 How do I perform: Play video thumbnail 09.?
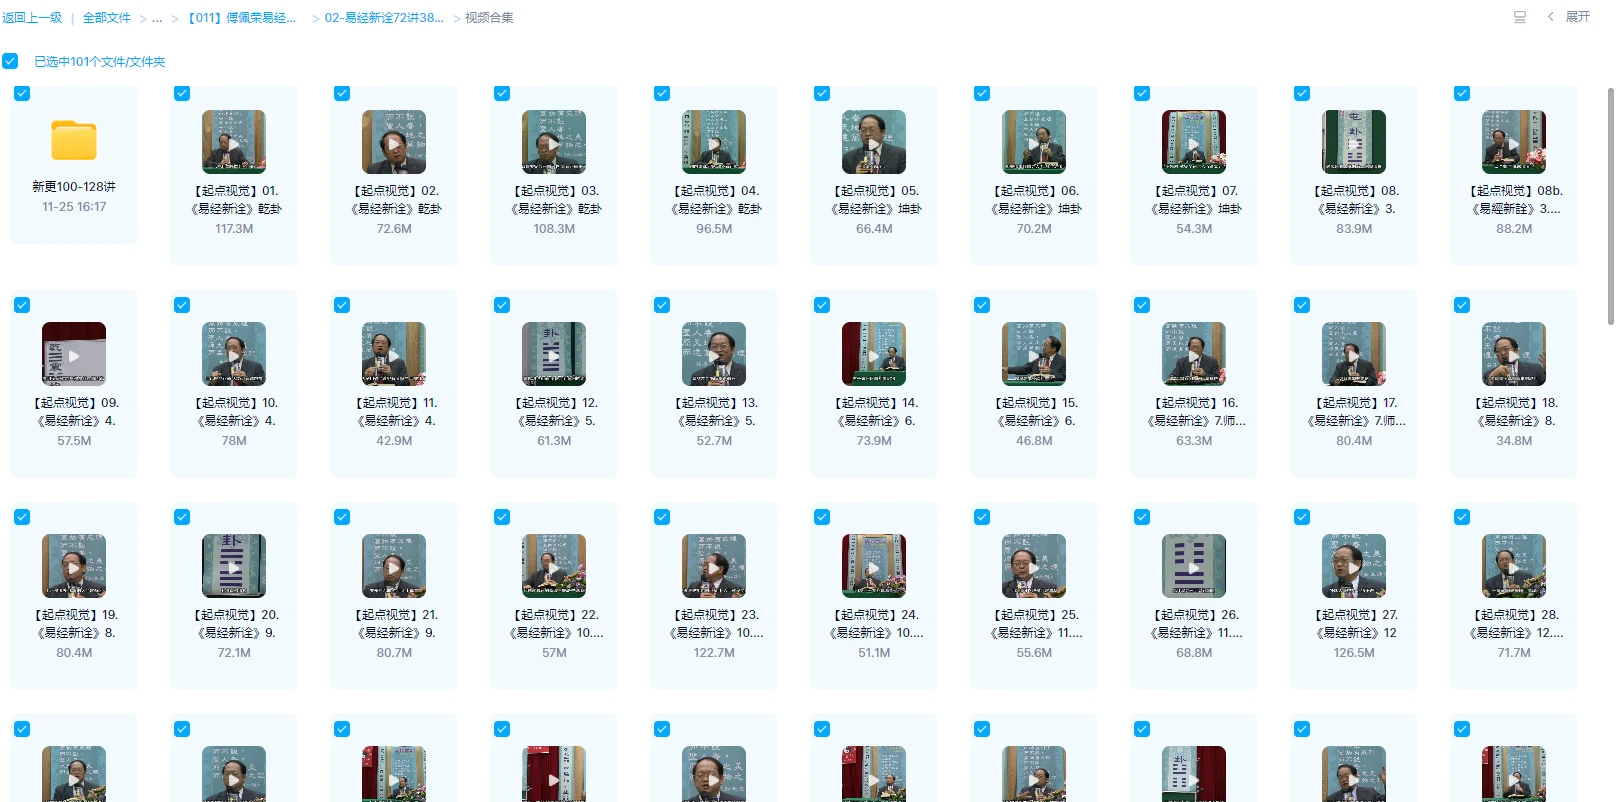[x=74, y=354]
